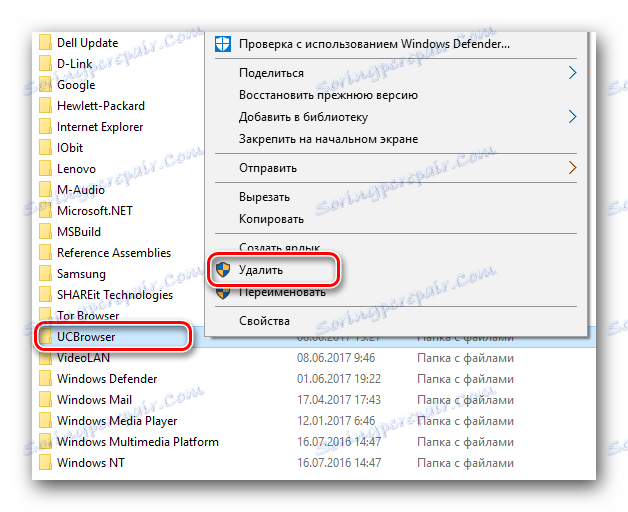Click the Lenovo folder icon
The height and width of the screenshot is (512, 628).
pos(45,169)
